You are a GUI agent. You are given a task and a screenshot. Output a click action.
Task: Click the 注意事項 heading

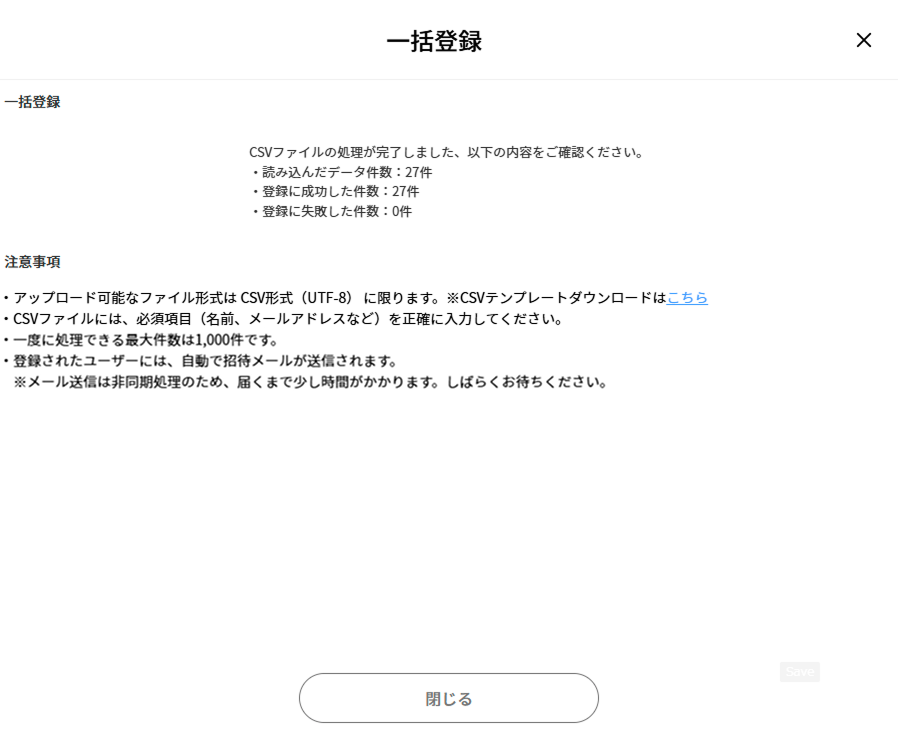pos(32,262)
